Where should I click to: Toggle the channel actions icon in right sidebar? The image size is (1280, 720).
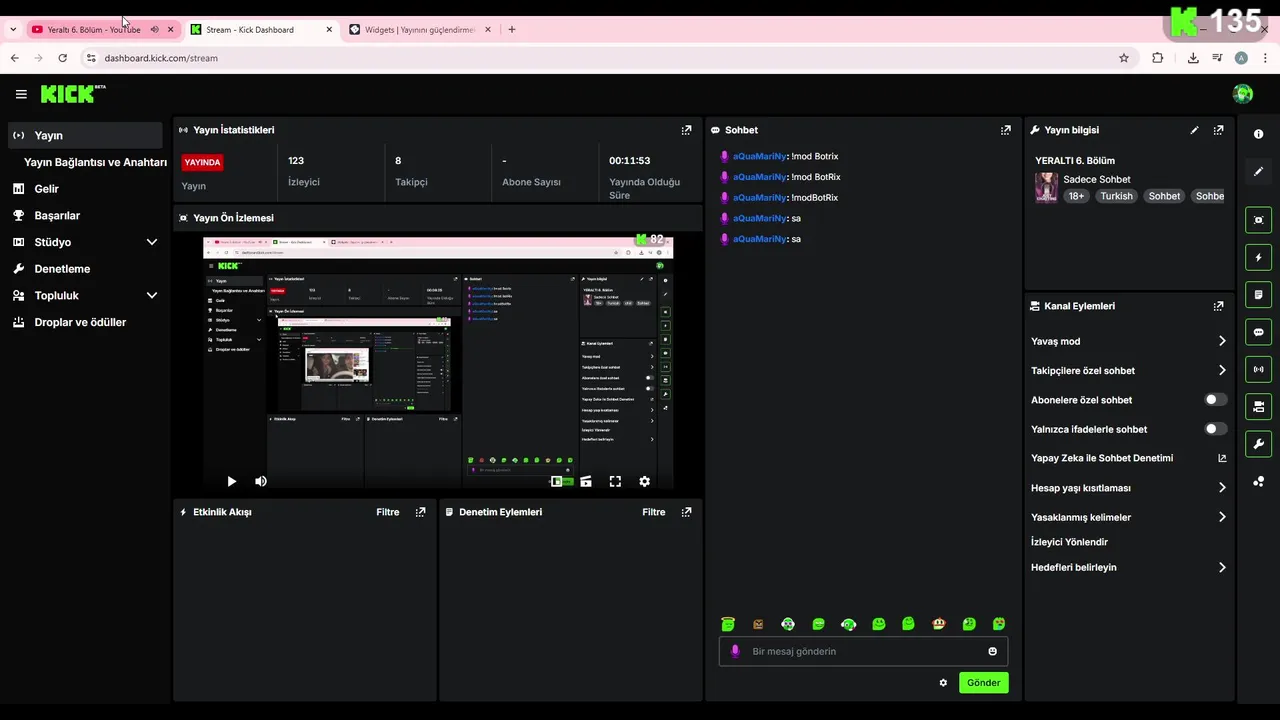coord(1258,406)
